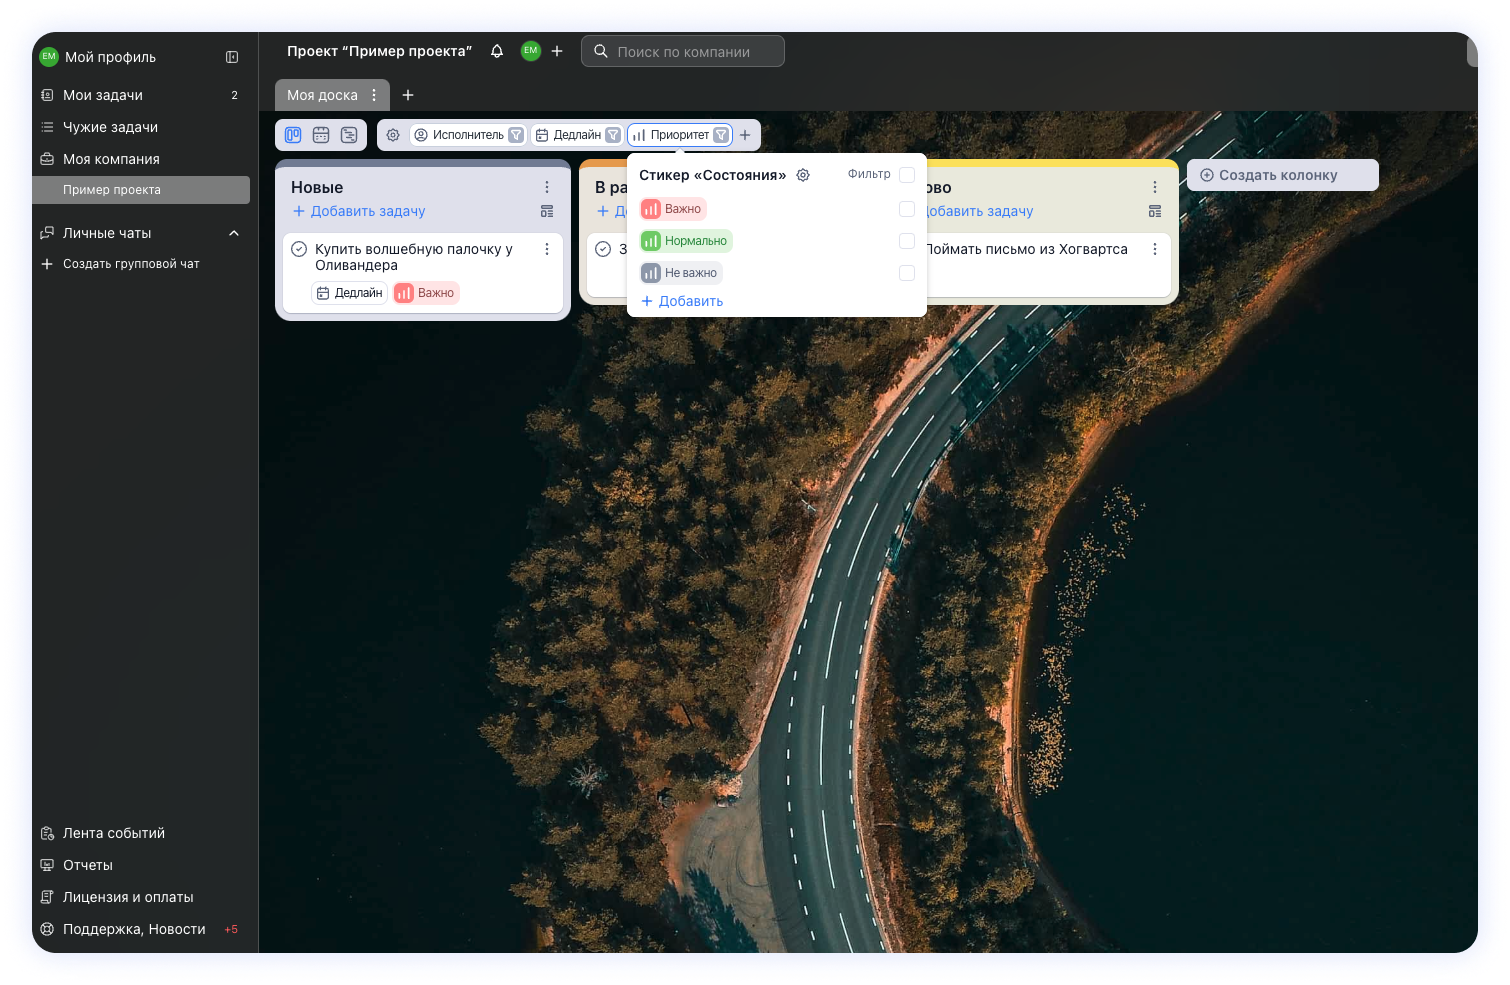Mark Купить волшебную палочку task complete

click(x=299, y=249)
